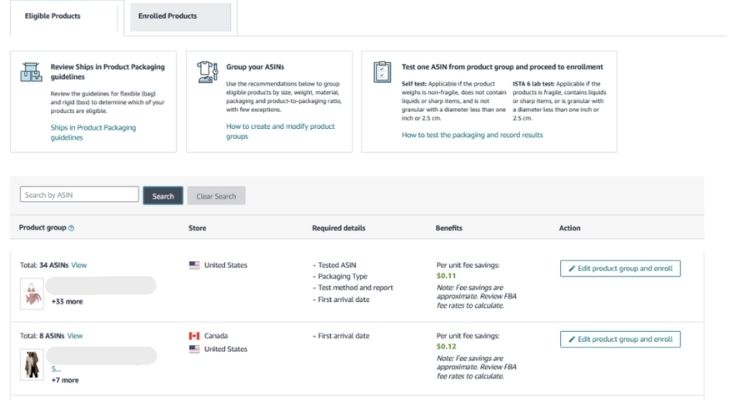Click the Required details column header
The height and width of the screenshot is (400, 750).
[339, 228]
